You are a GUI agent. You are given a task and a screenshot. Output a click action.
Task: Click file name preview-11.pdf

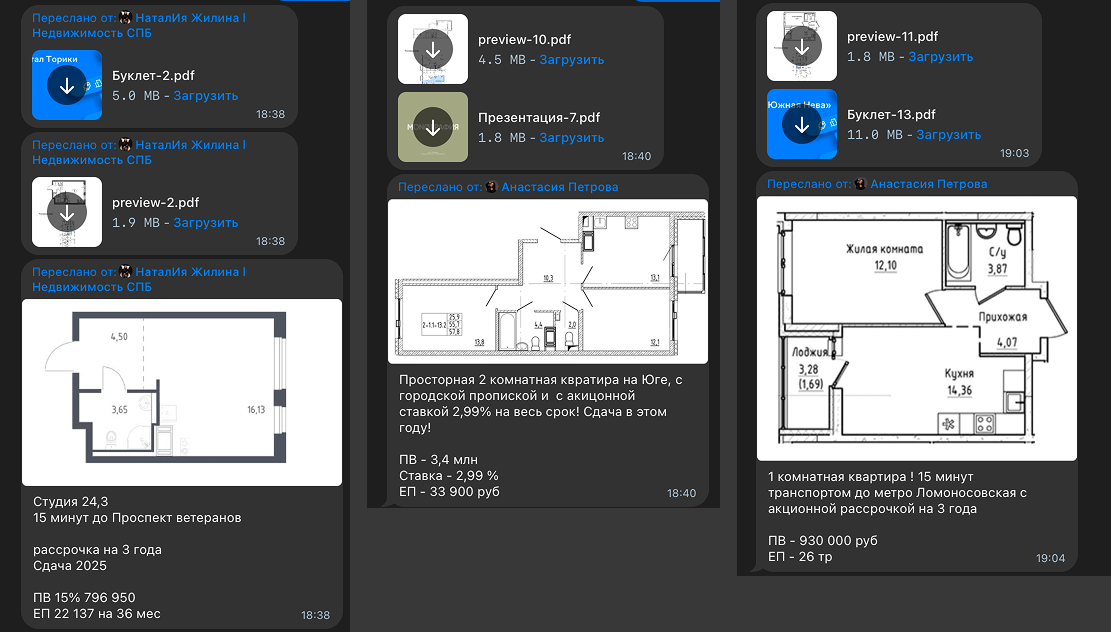[893, 36]
